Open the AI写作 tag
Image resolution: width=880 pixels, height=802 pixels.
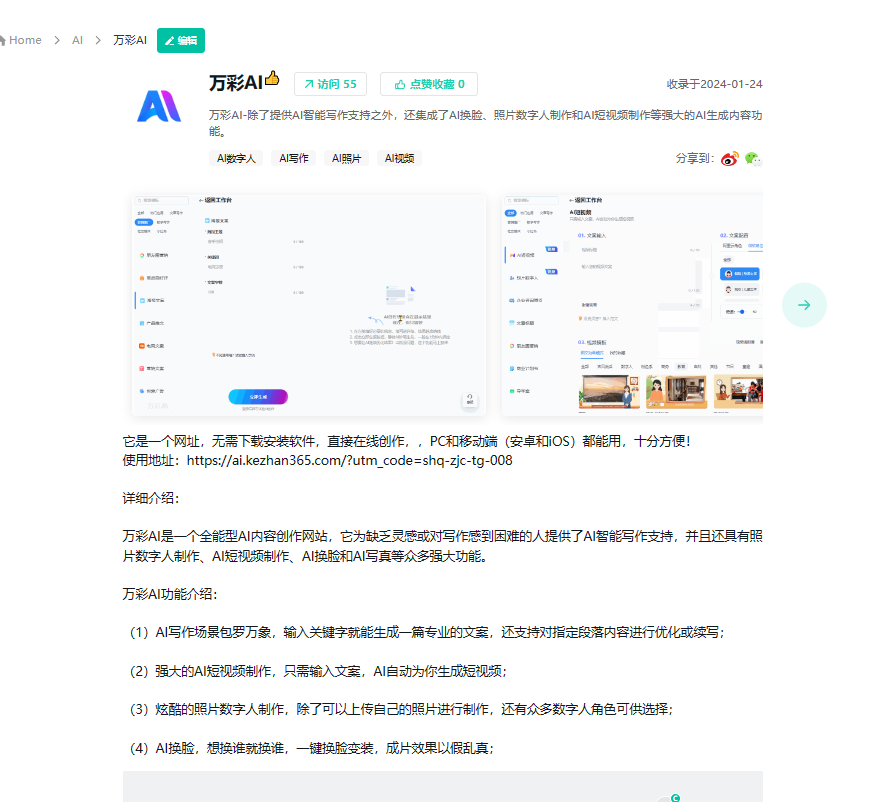tap(294, 158)
